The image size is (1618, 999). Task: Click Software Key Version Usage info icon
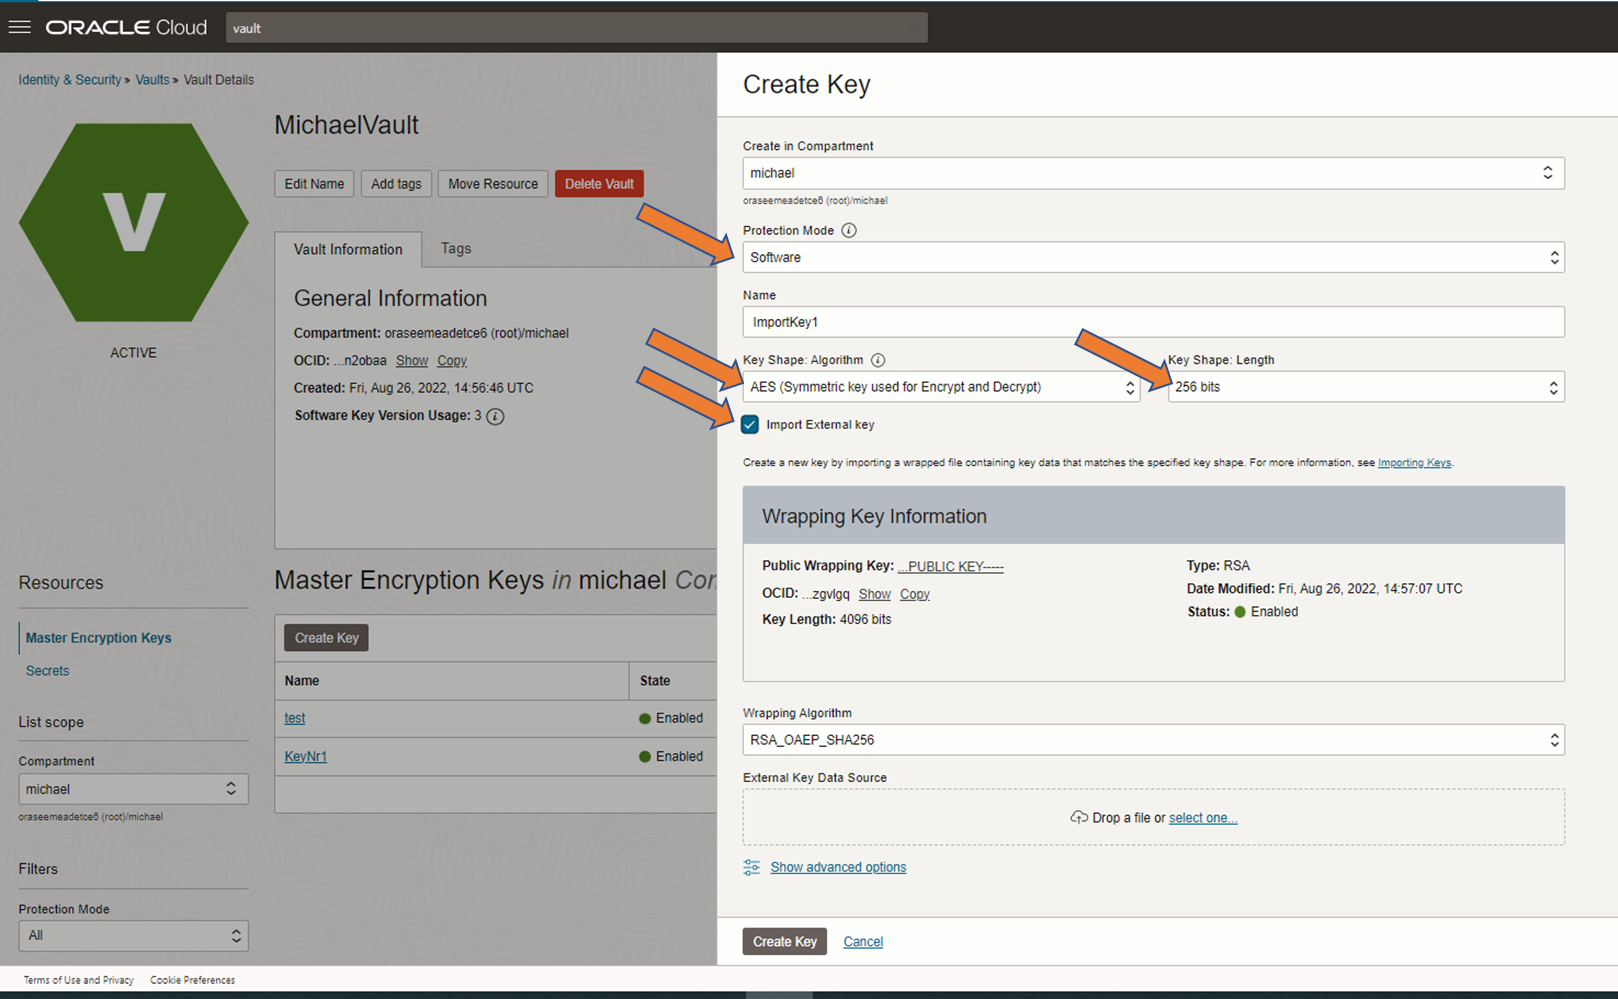tap(495, 416)
